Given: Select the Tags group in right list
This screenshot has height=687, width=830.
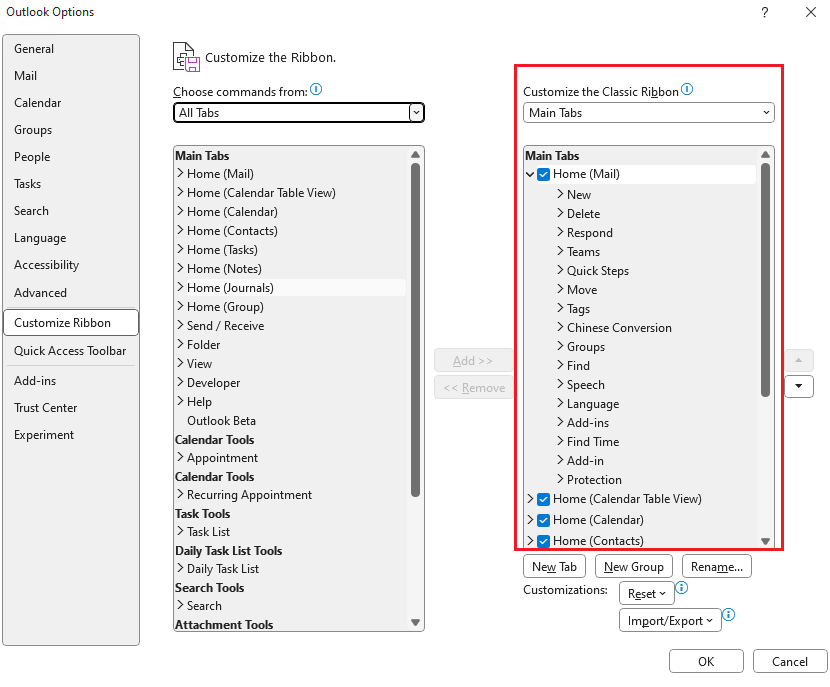Looking at the screenshot, I should [x=578, y=309].
